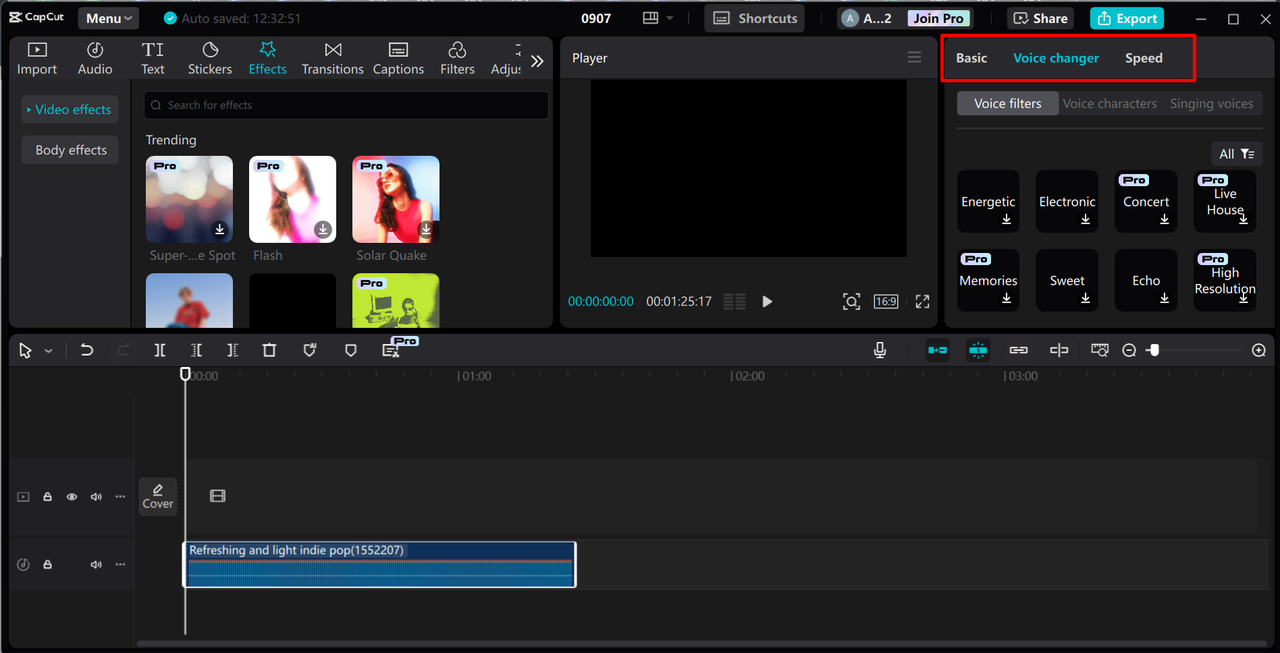Collapse the Video effects category
Viewport: 1280px width, 653px height.
pyautogui.click(x=69, y=109)
